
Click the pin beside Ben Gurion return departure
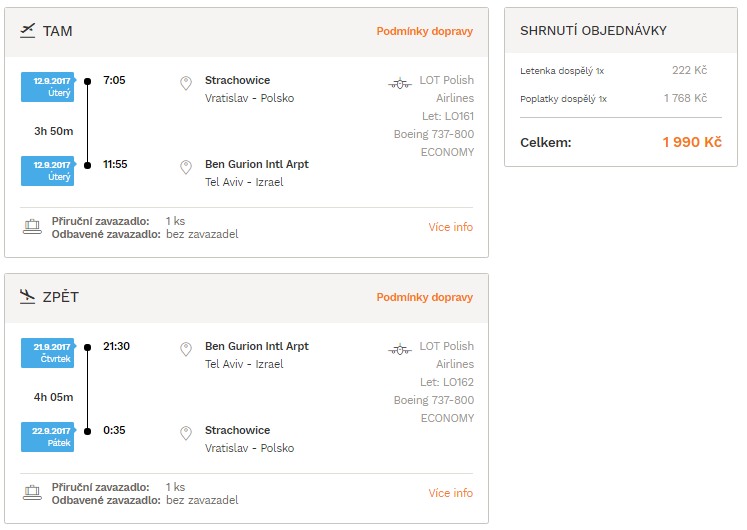click(x=186, y=350)
